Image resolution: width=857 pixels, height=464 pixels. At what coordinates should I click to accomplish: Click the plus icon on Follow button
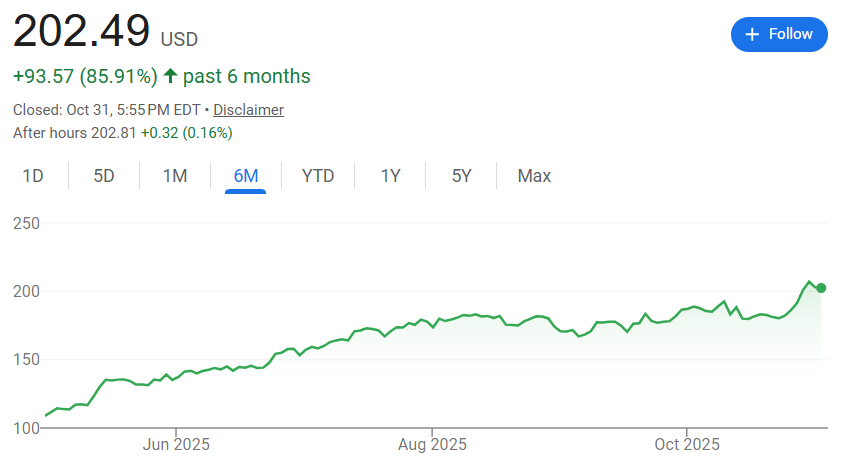[753, 34]
